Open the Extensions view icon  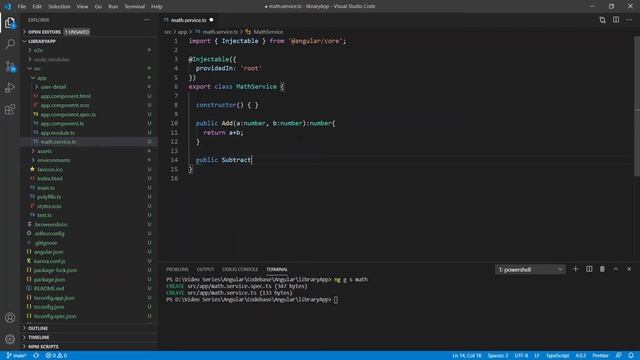pyautogui.click(x=10, y=109)
